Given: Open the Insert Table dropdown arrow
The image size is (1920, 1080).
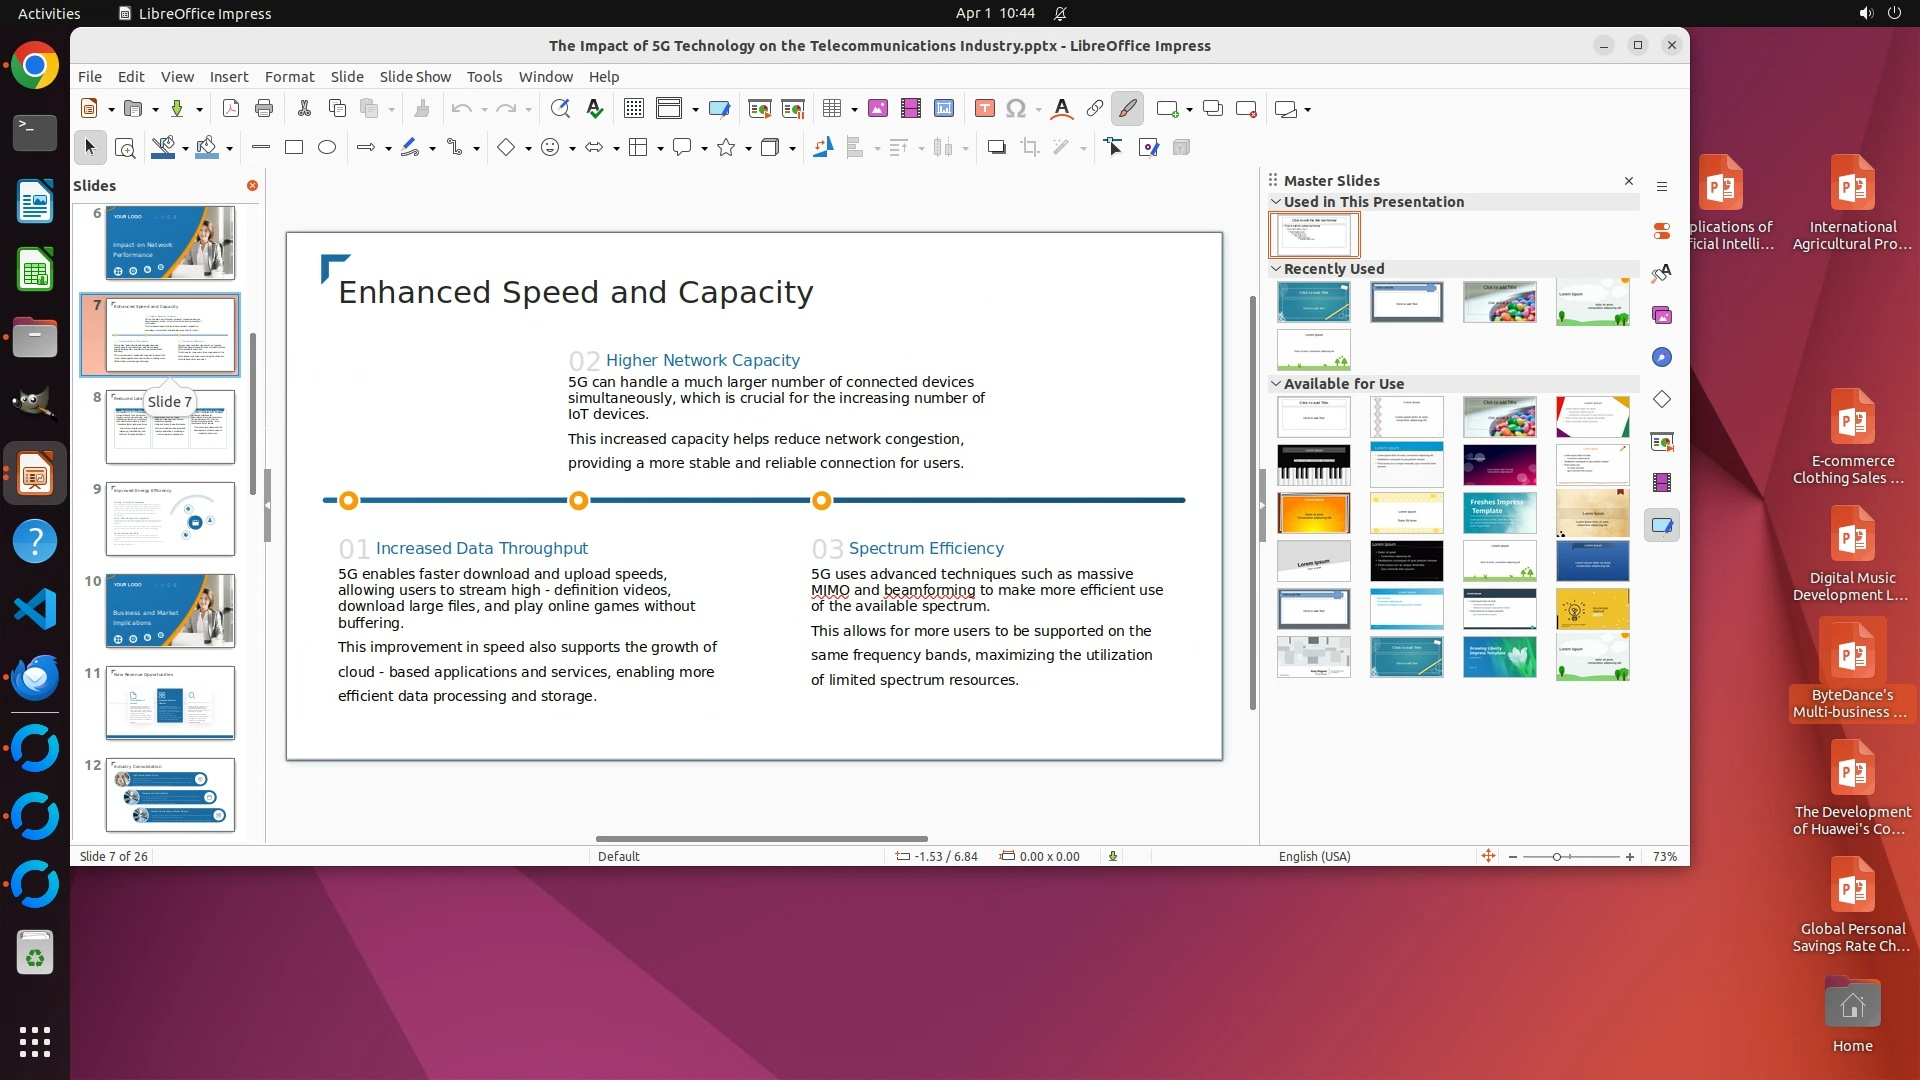Looking at the screenshot, I should 854,110.
